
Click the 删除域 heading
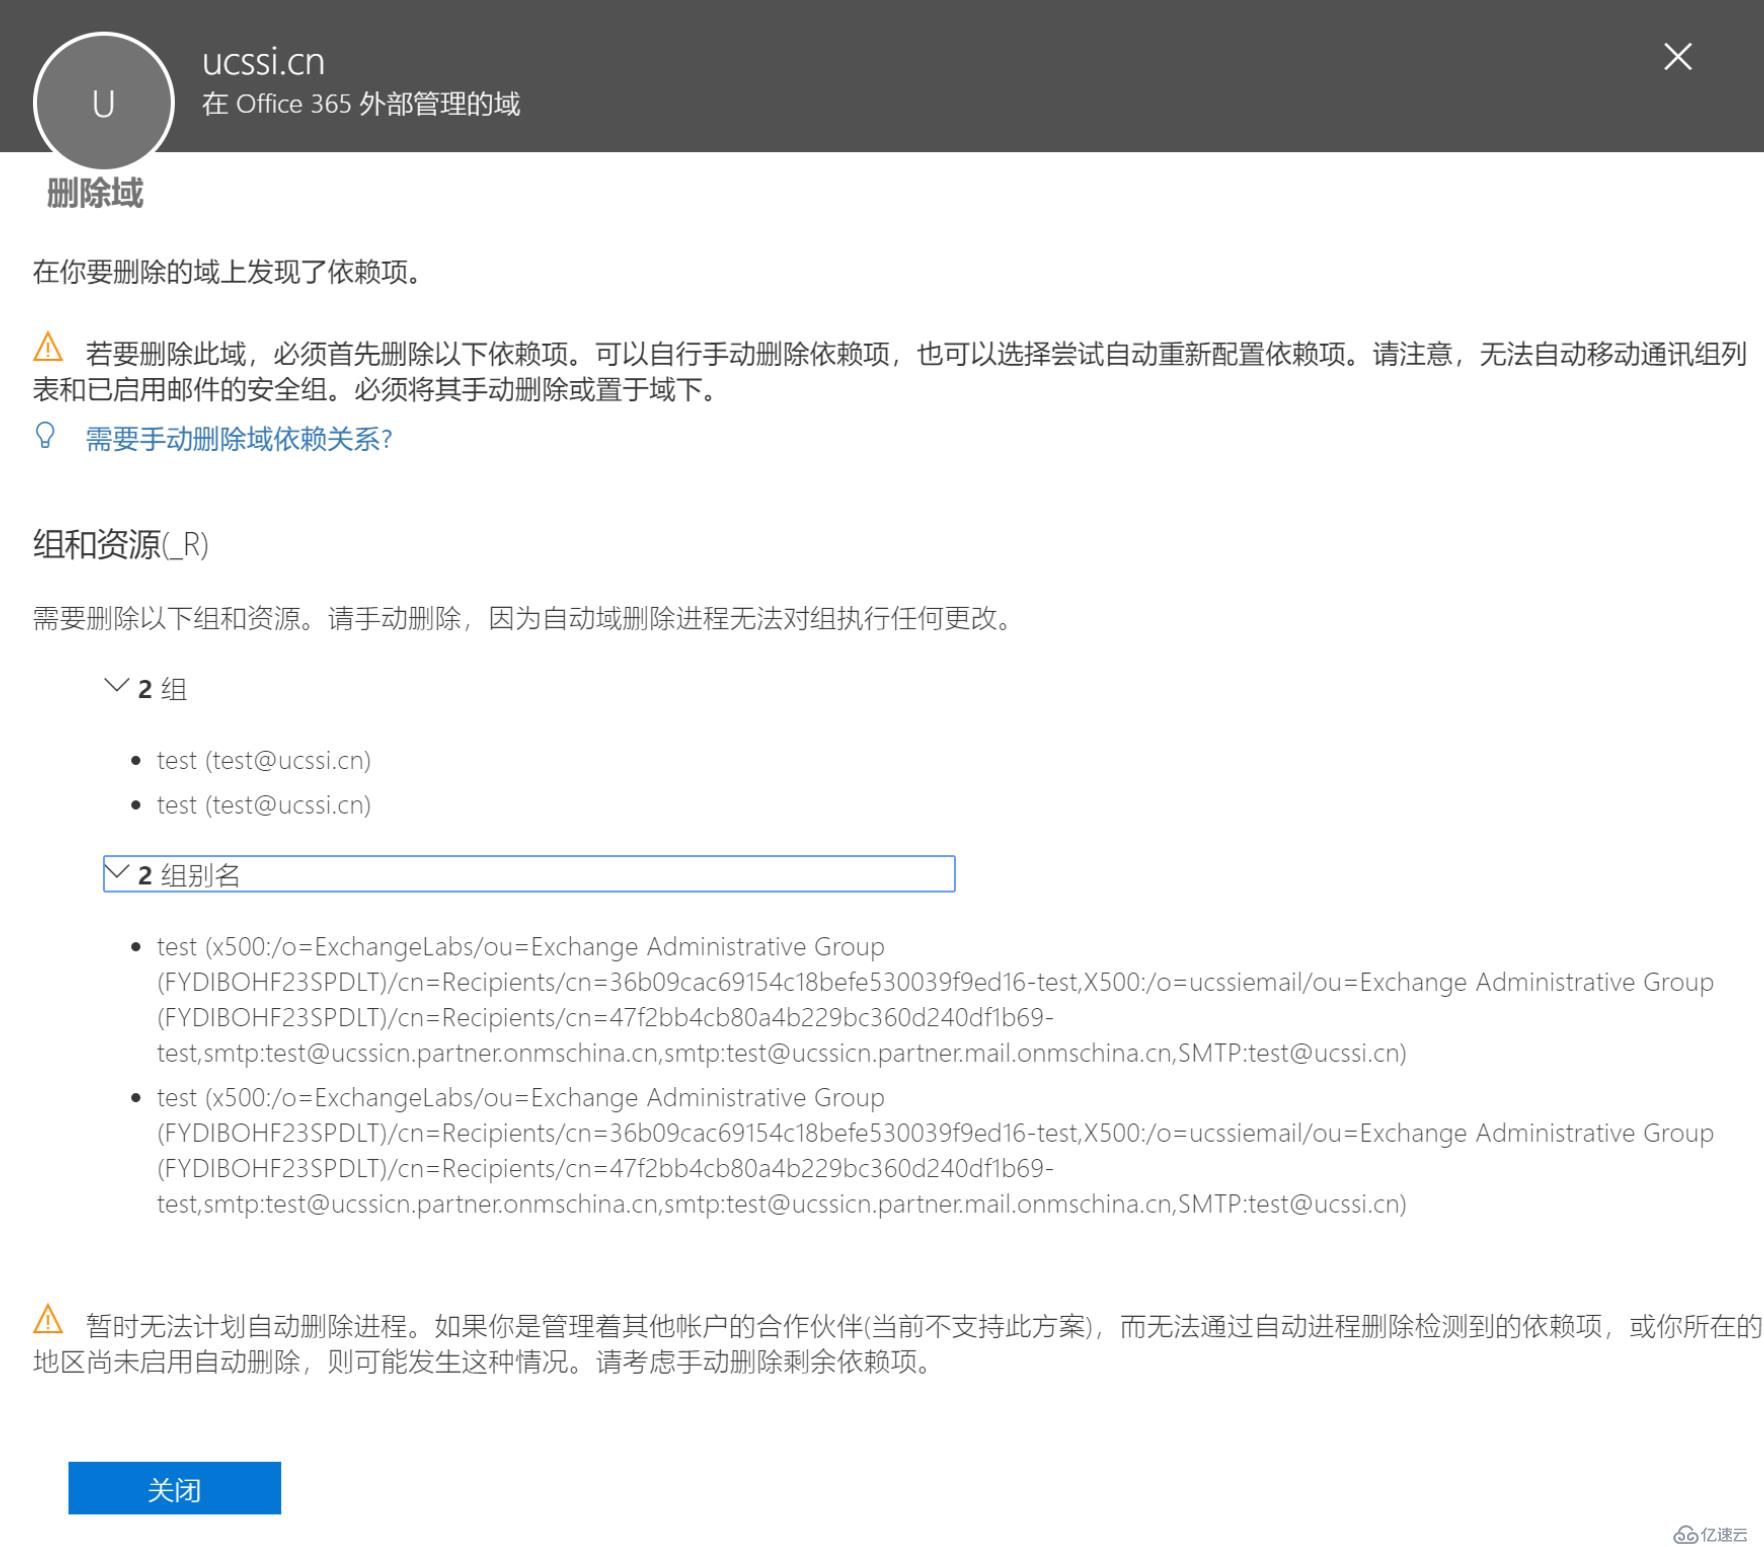pyautogui.click(x=95, y=192)
